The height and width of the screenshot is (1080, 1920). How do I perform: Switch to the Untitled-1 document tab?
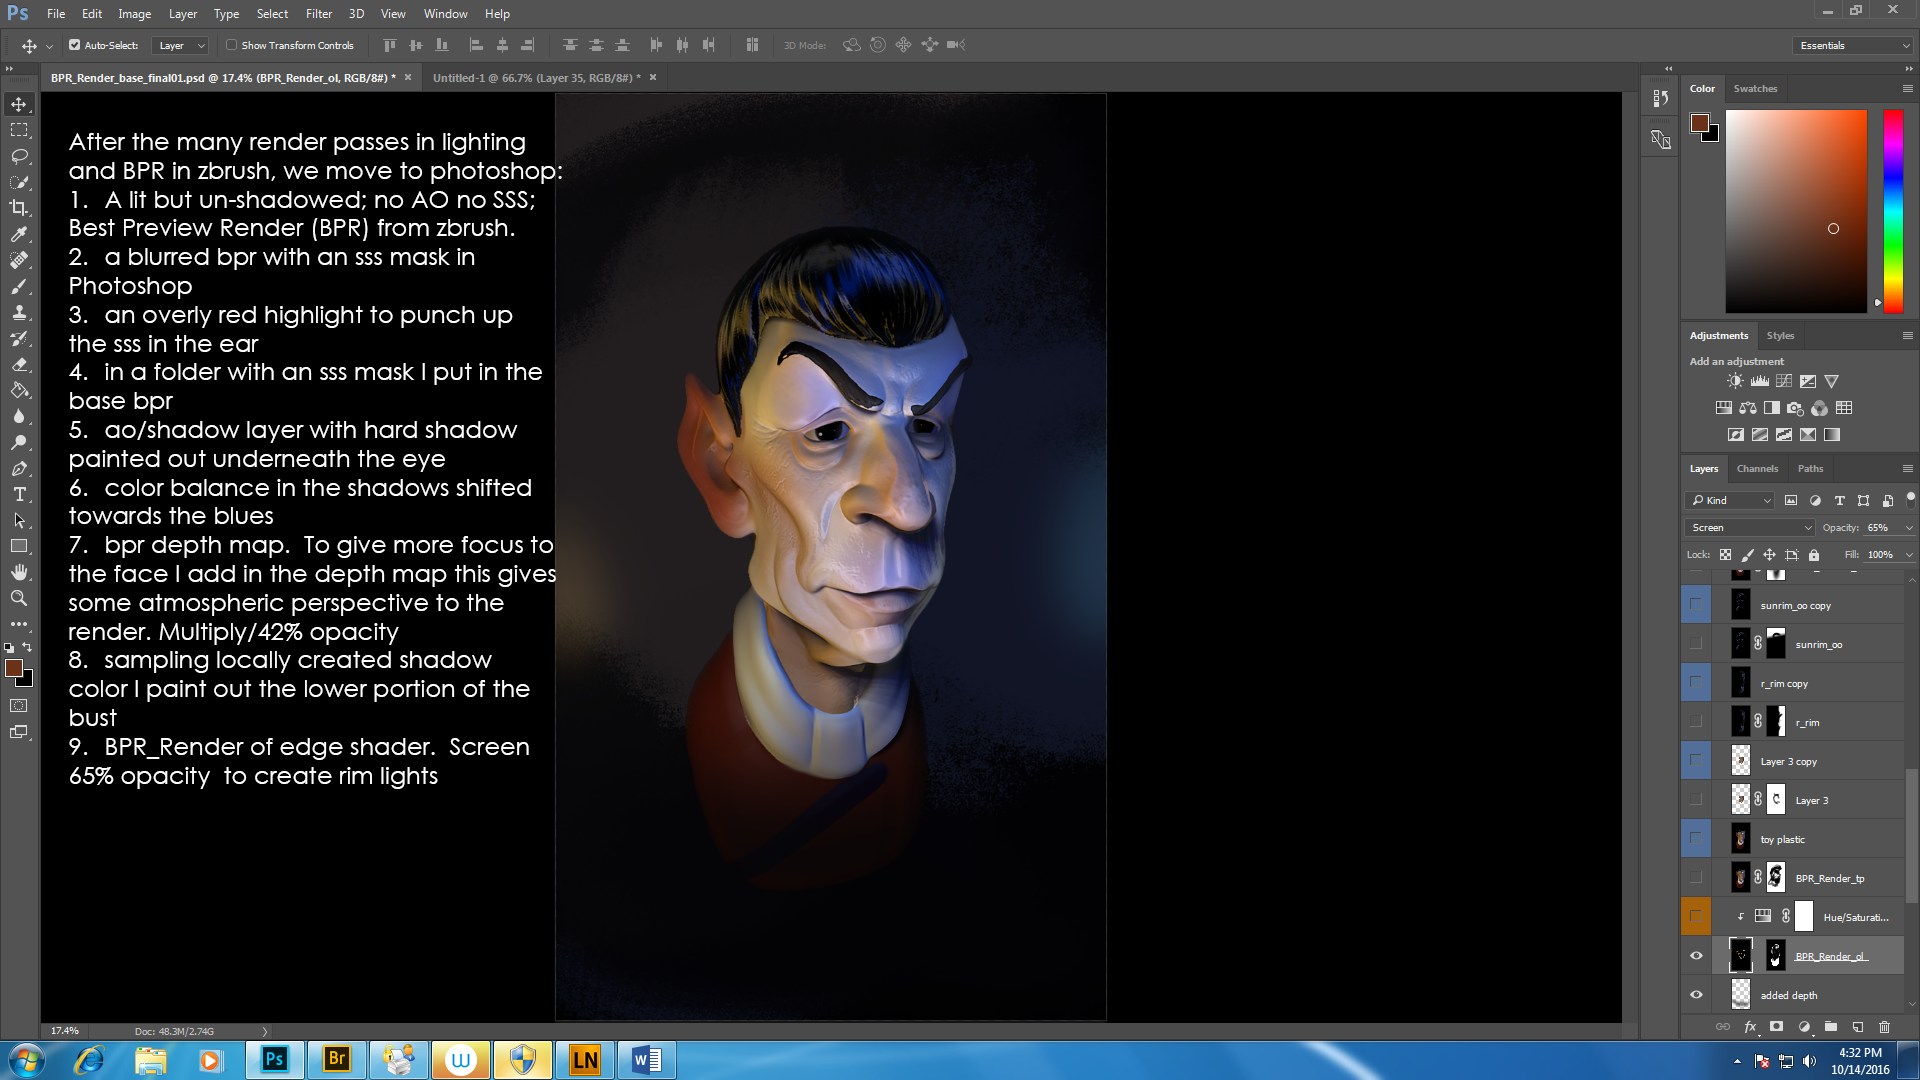point(536,78)
